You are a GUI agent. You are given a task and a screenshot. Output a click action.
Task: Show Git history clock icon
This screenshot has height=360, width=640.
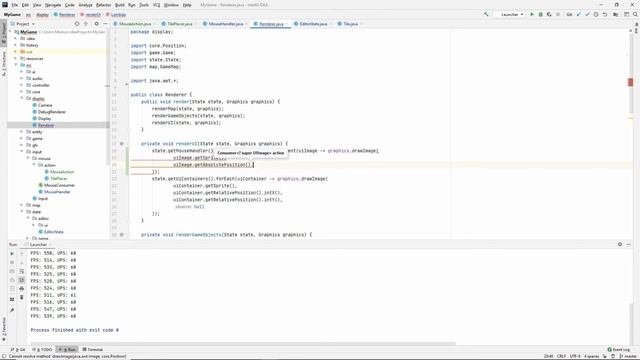(596, 14)
